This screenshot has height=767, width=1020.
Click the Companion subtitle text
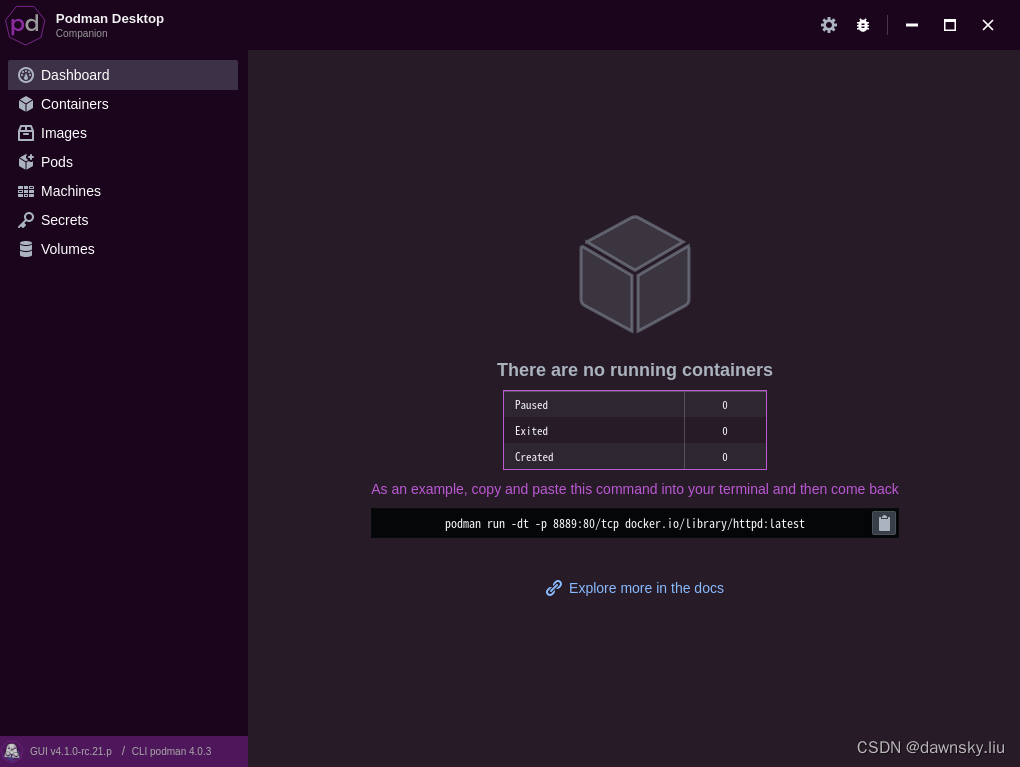pyautogui.click(x=81, y=33)
